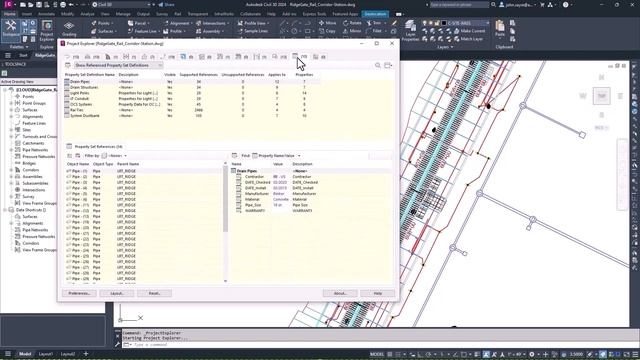Open the workspace Civil 3D dropdown
Viewport: 640px width, 360px height.
[x=121, y=4]
